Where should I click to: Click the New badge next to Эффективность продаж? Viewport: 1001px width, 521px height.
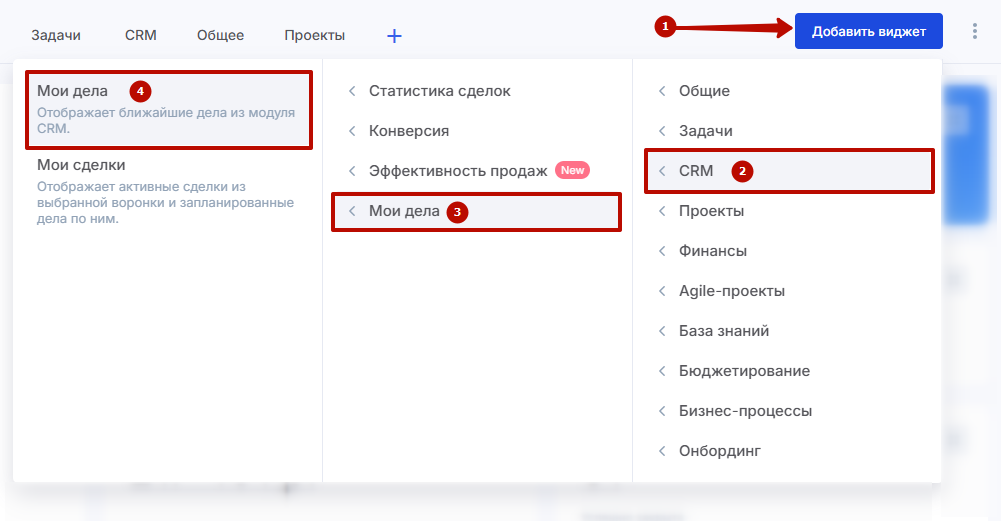pyautogui.click(x=572, y=170)
